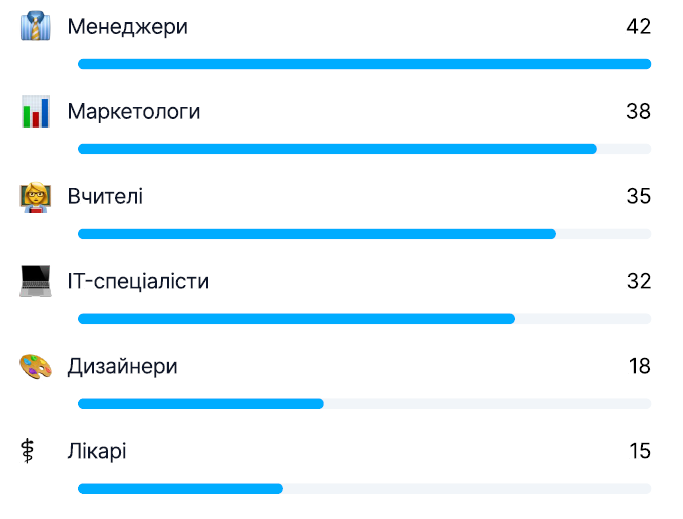The width and height of the screenshot is (683, 519).
Task: Click the Вчителі label text
Action: click(105, 197)
